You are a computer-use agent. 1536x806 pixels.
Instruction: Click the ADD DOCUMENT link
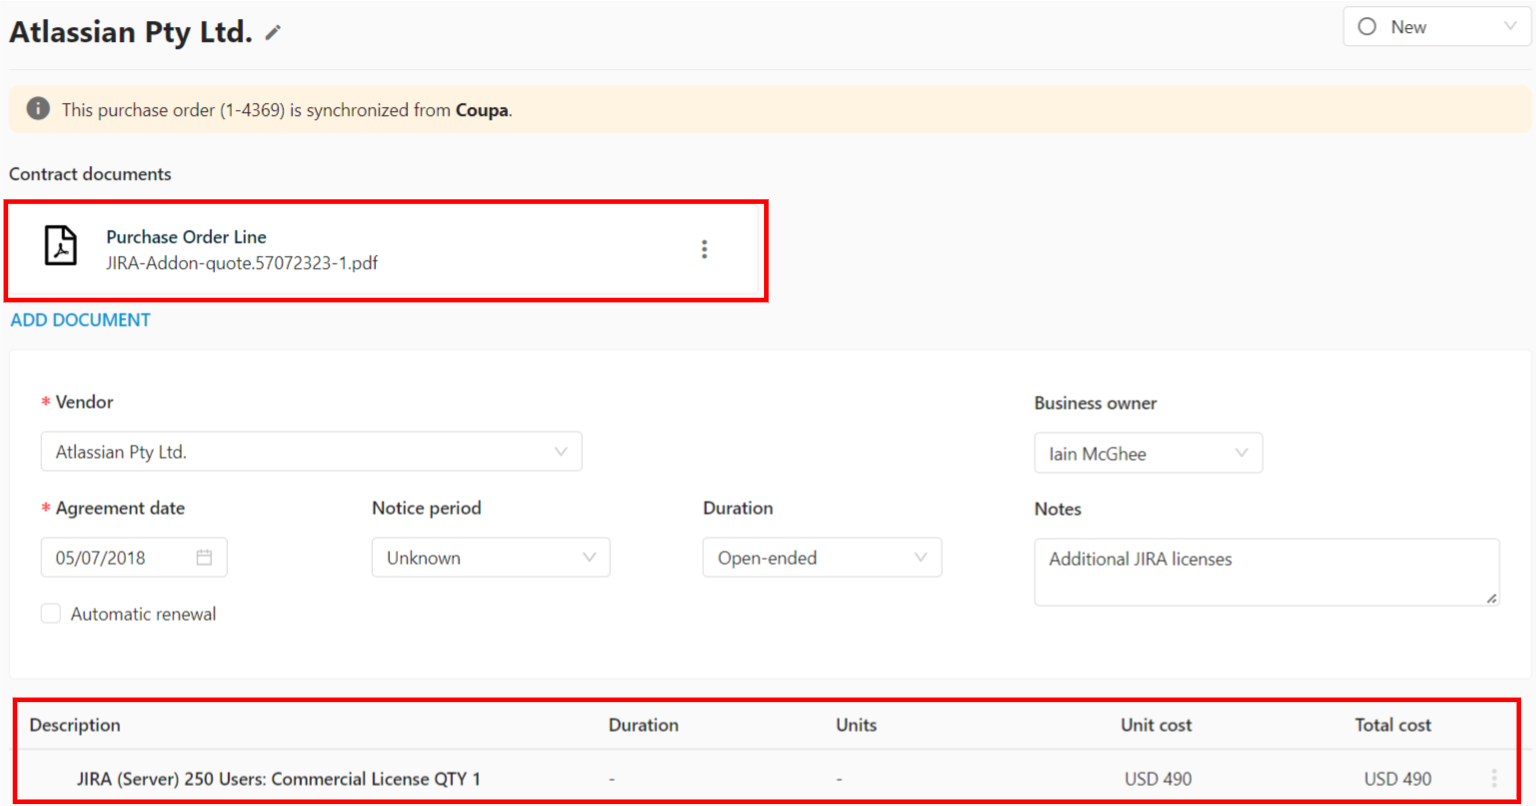[80, 320]
